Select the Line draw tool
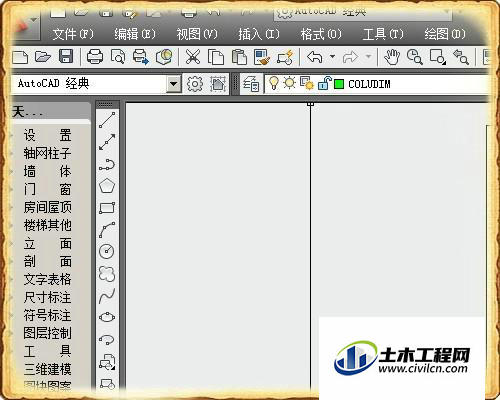Image resolution: width=500 pixels, height=400 pixels. pyautogui.click(x=107, y=120)
